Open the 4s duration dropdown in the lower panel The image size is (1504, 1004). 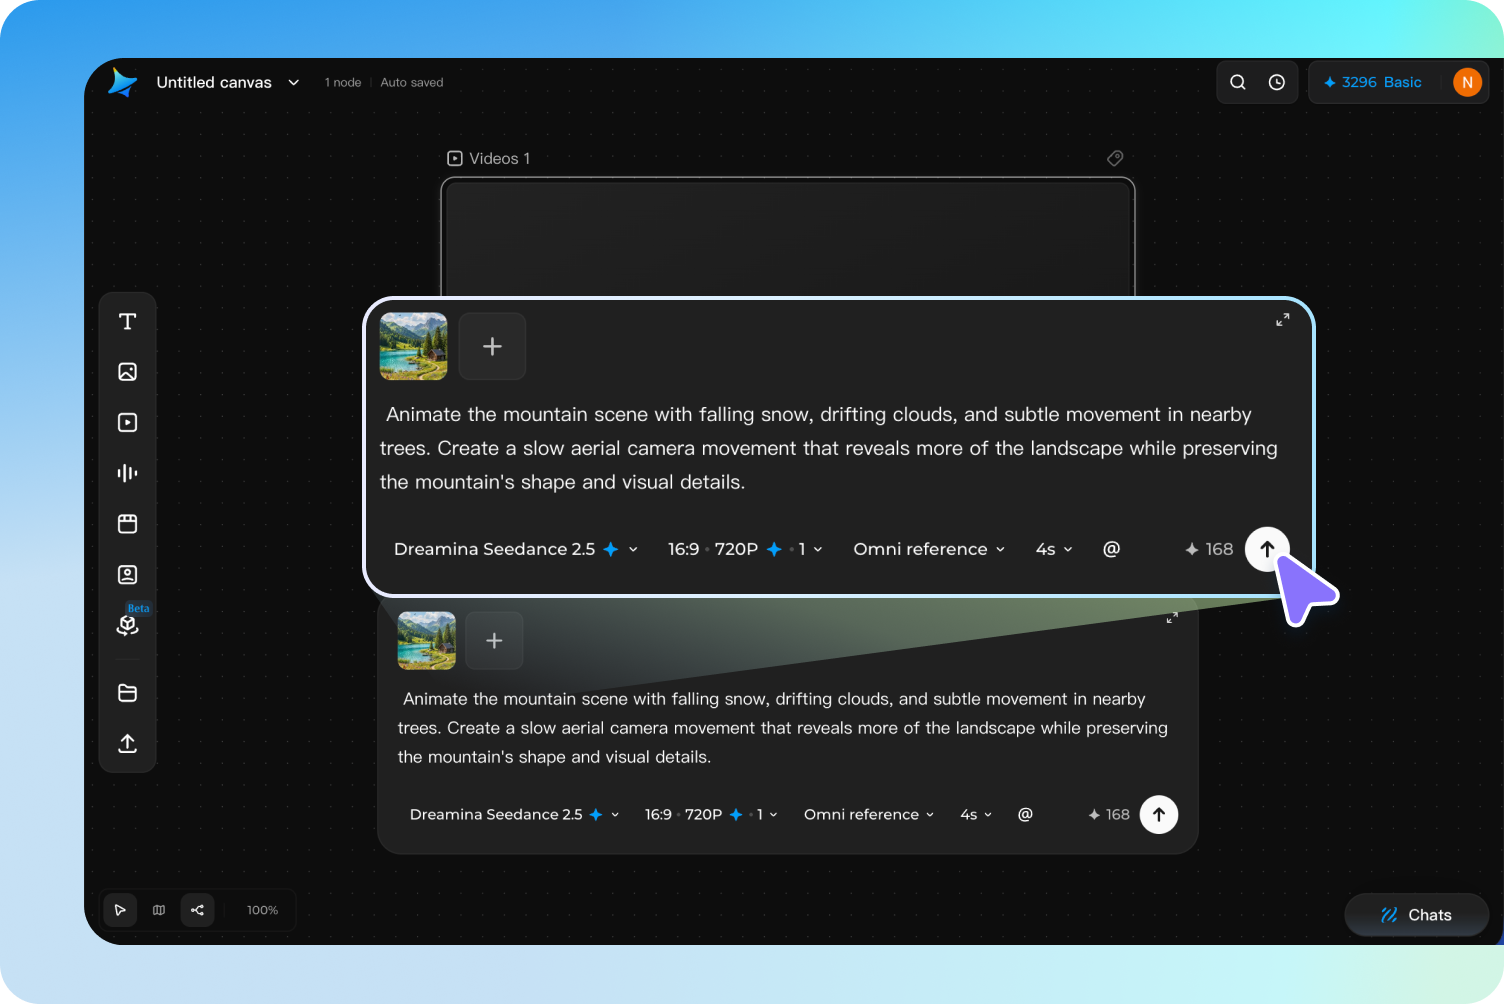click(x=976, y=814)
